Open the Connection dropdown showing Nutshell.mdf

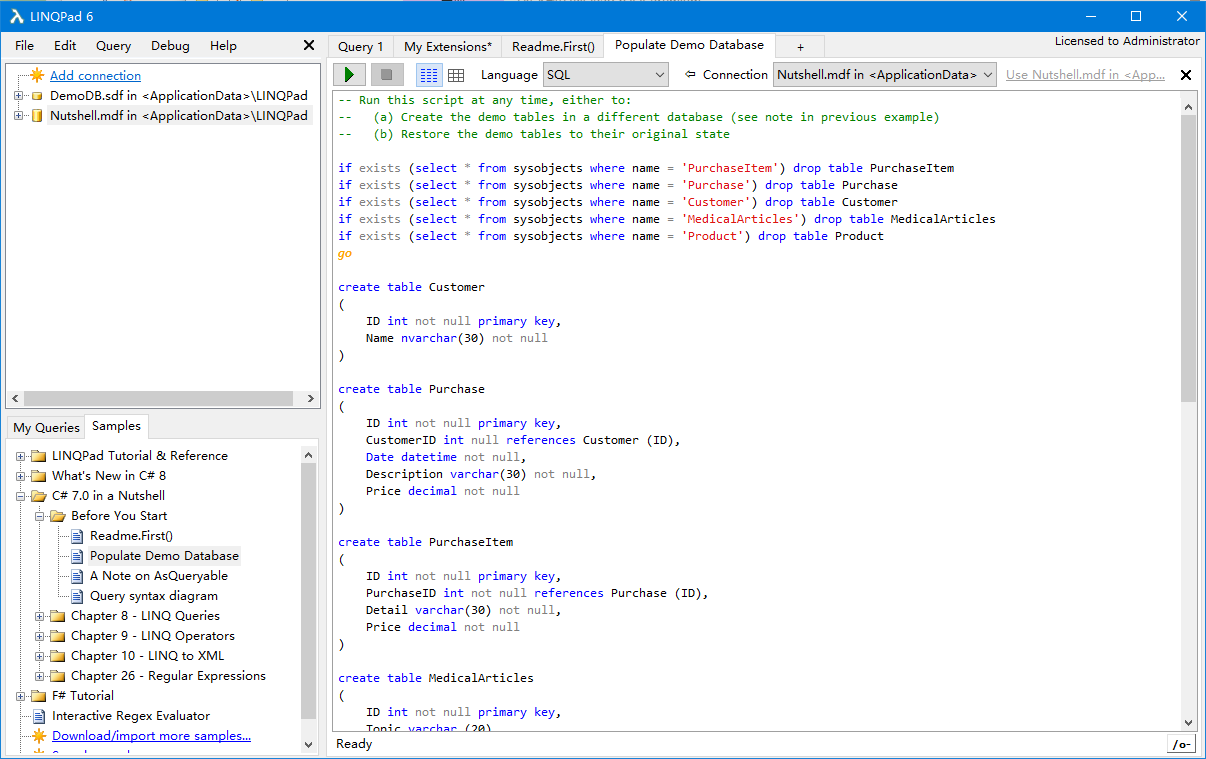[x=885, y=75]
